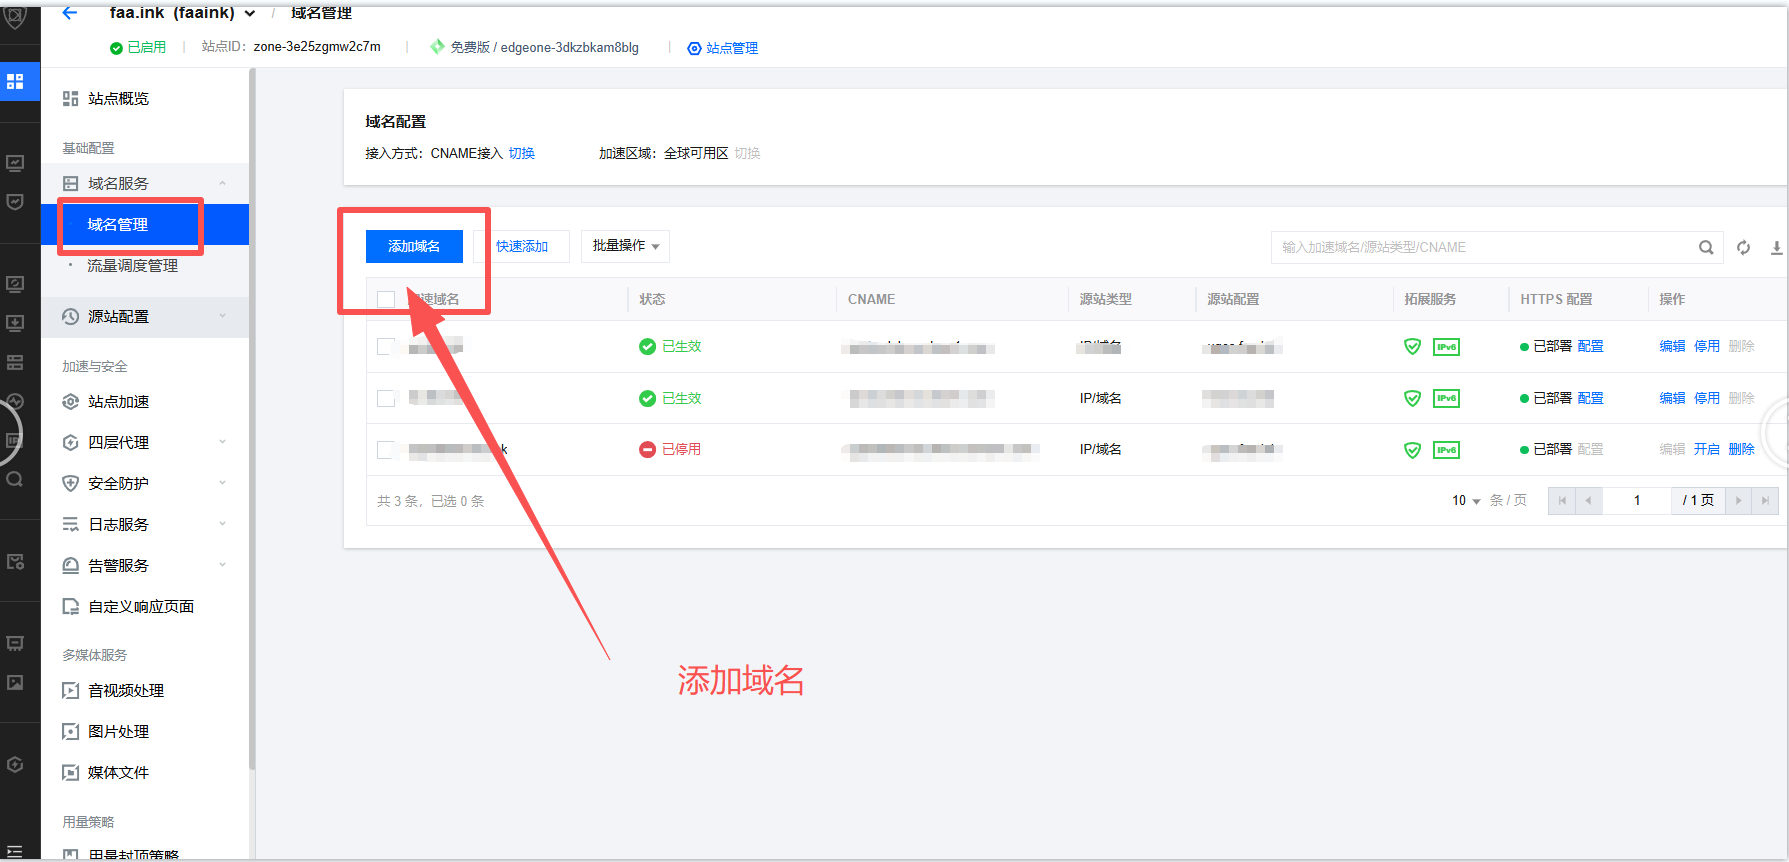The image size is (1789, 862).
Task: Refresh the domain list with the circular arrows icon
Action: (1743, 247)
